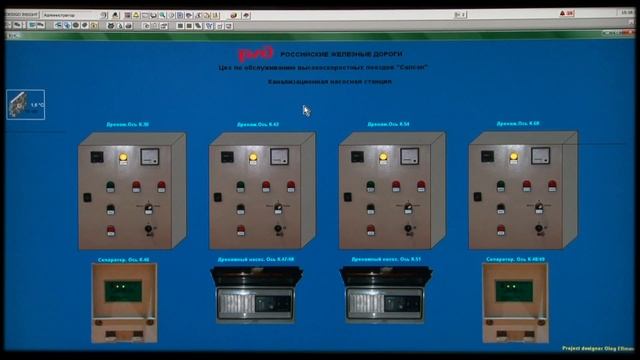Turn the mode selector switch on К.30 panel
The width and height of the screenshot is (640, 360).
[x=148, y=208]
